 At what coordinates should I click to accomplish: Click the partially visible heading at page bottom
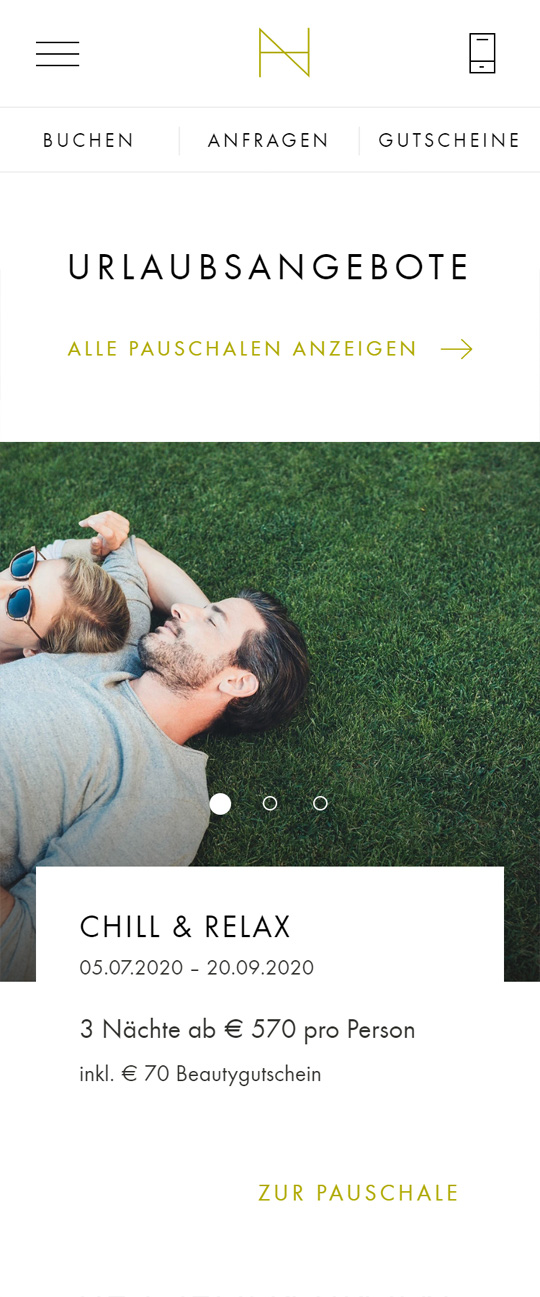coord(270,1292)
